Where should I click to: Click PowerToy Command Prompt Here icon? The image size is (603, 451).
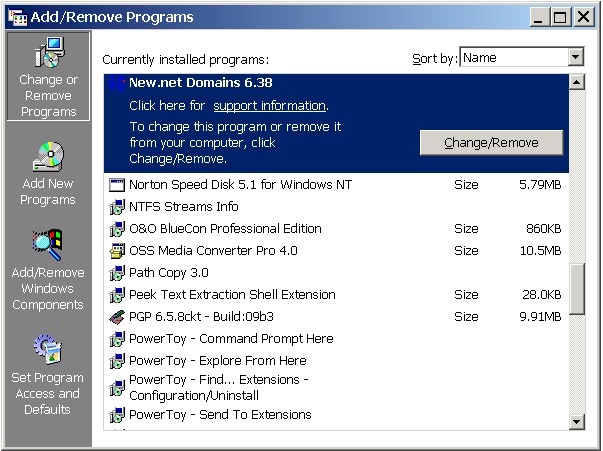(117, 339)
